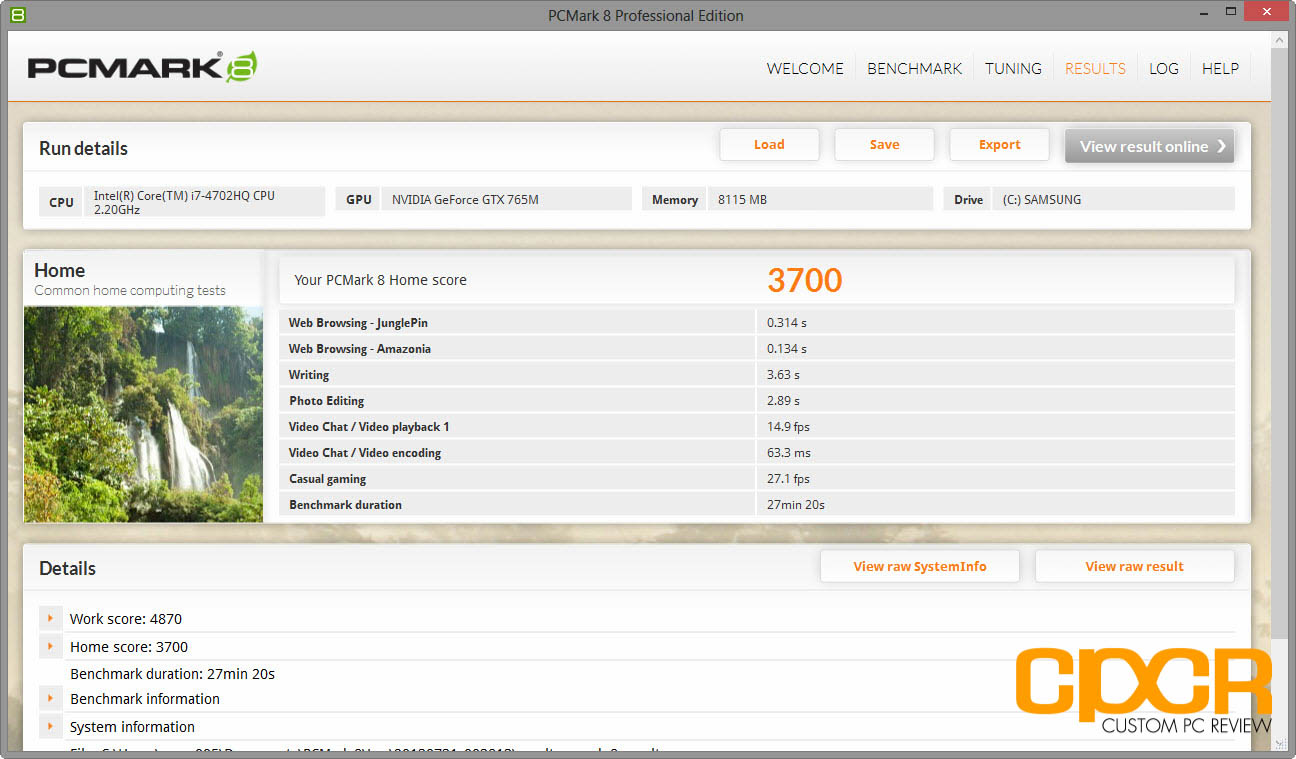Click the PCMark 8 logo
1296x759 pixels.
pyautogui.click(x=142, y=67)
